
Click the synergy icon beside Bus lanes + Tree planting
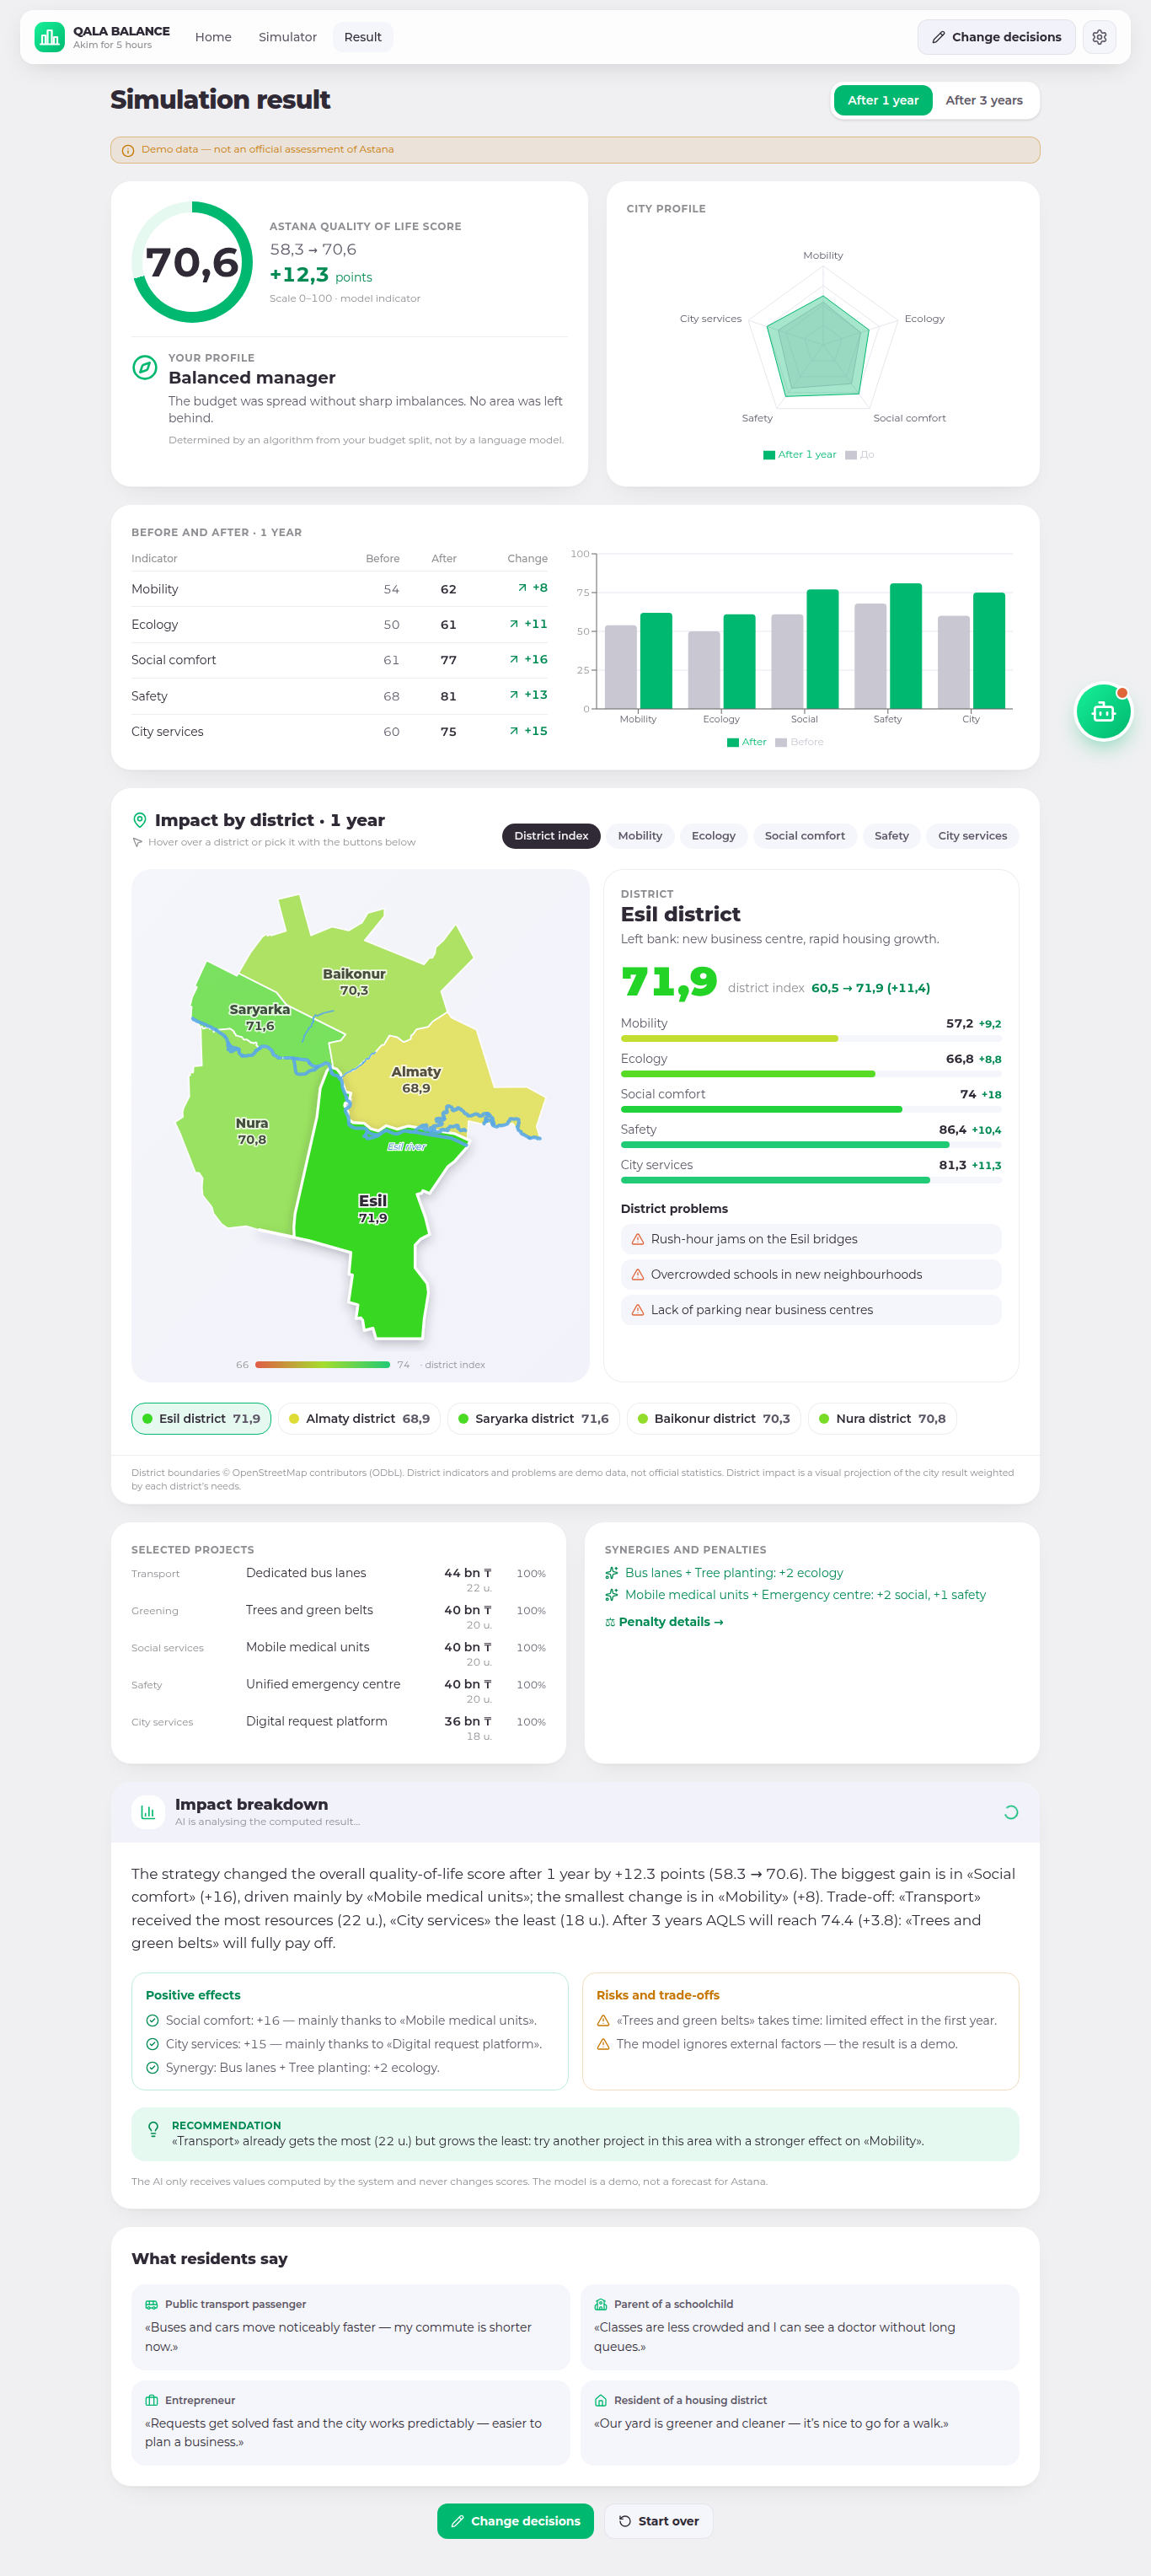[x=612, y=1573]
